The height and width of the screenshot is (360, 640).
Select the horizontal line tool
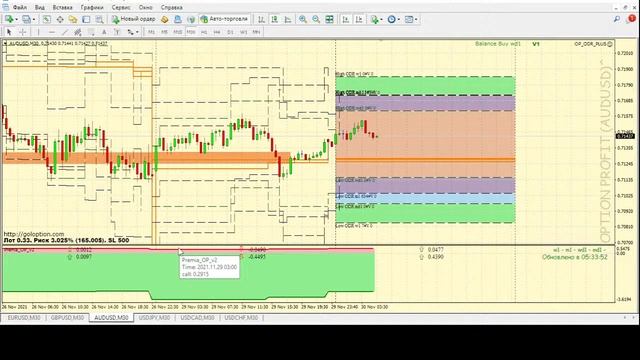[51, 32]
